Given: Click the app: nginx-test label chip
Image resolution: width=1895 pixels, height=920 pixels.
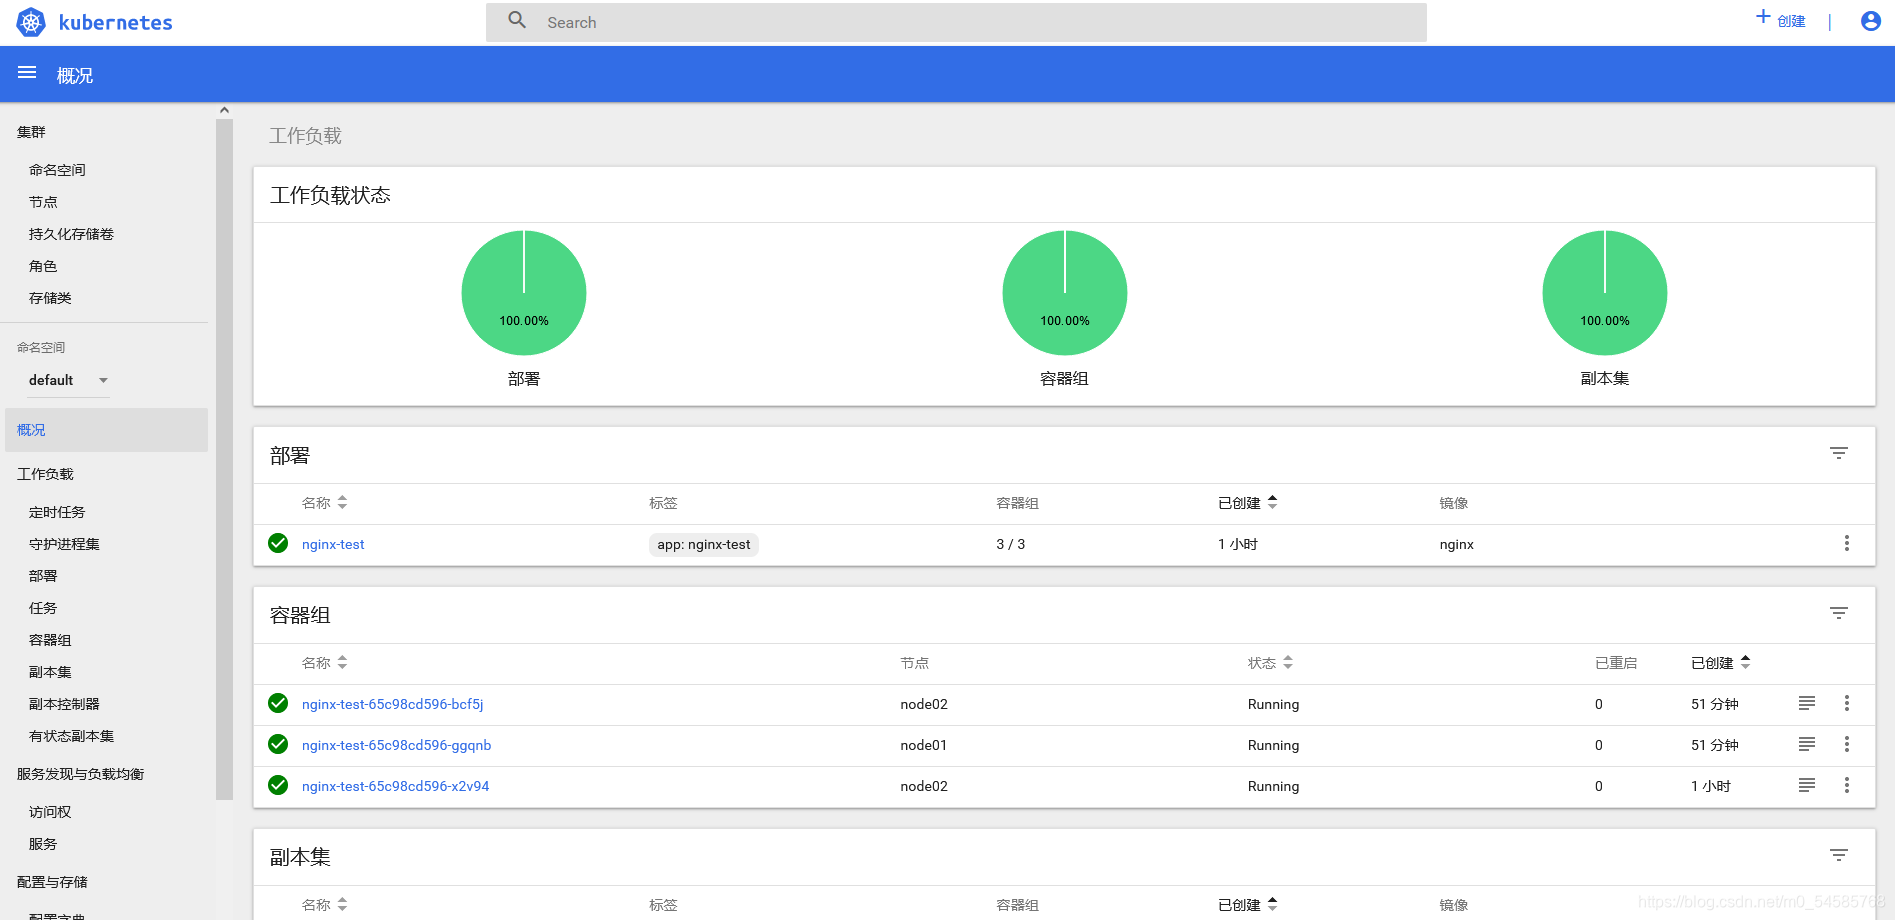Looking at the screenshot, I should [x=704, y=544].
